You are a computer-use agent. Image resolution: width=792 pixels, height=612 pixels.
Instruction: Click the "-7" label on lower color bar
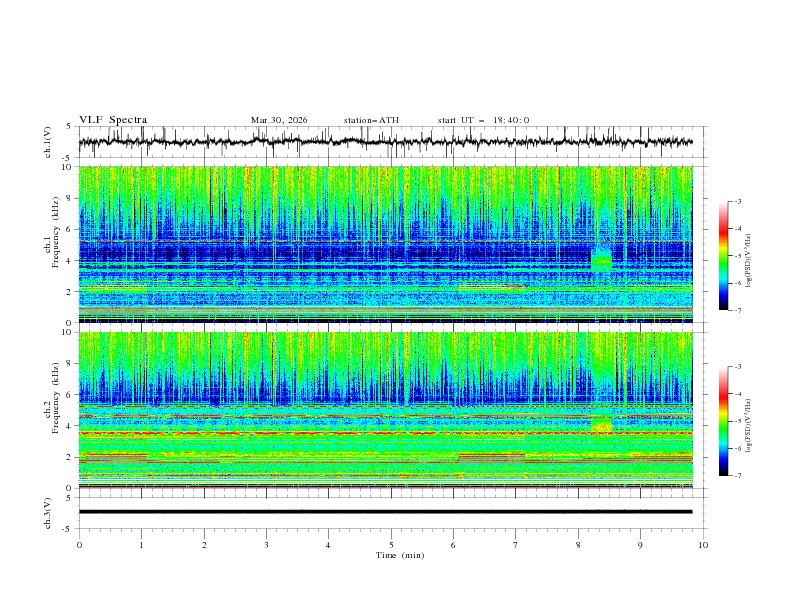[x=737, y=475]
